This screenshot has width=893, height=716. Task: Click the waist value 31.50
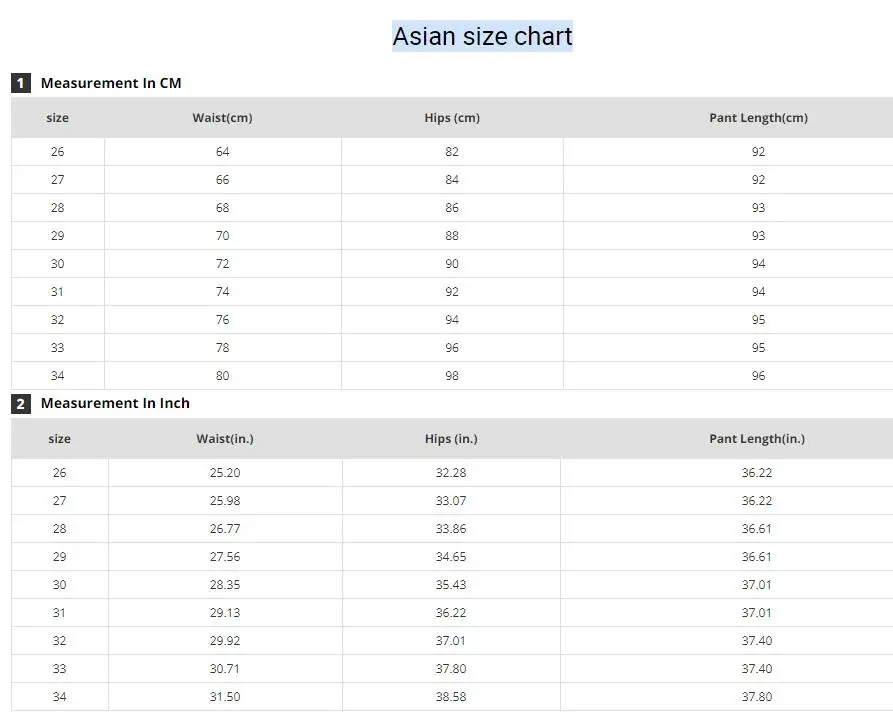(x=225, y=697)
